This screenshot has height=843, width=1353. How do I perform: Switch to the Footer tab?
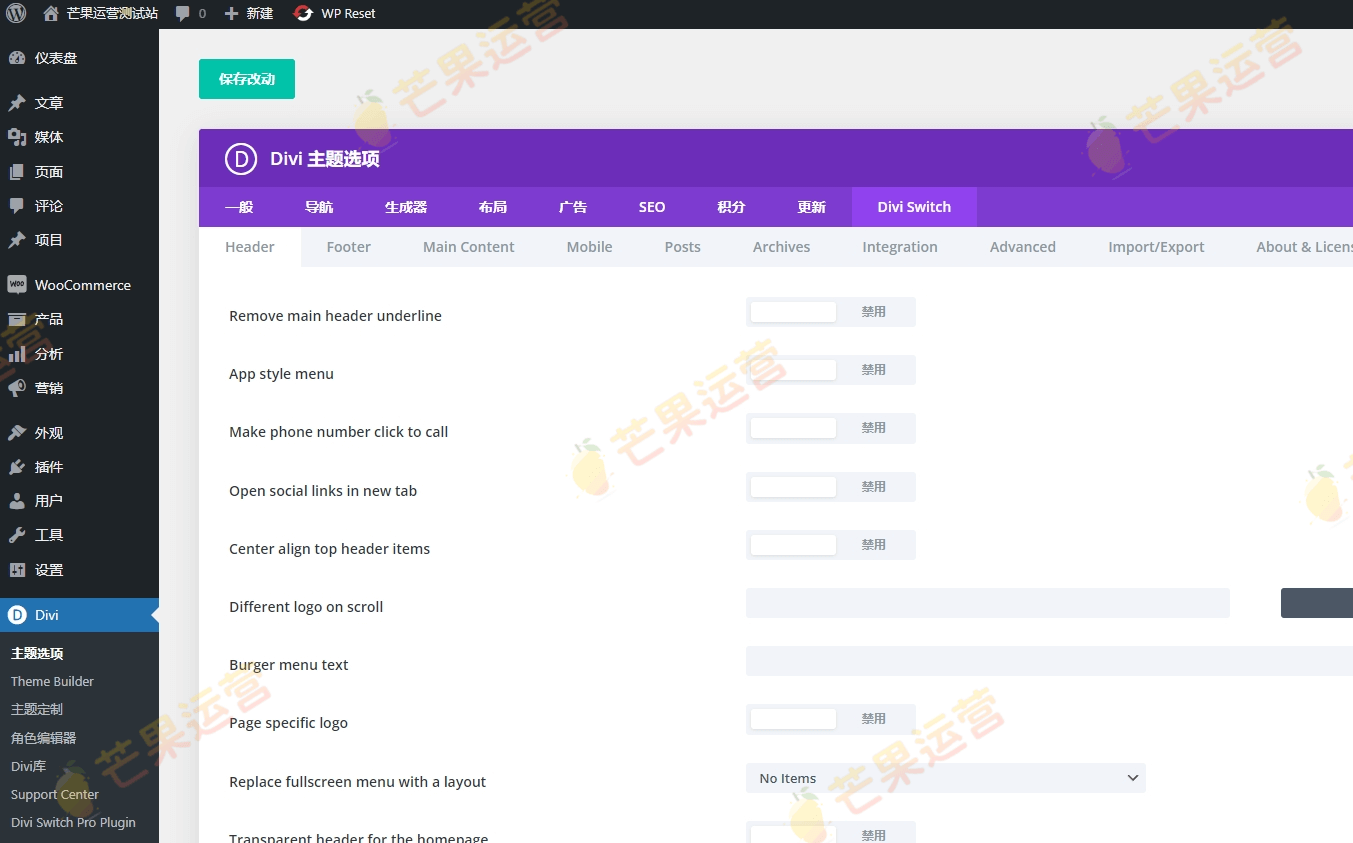(x=348, y=246)
